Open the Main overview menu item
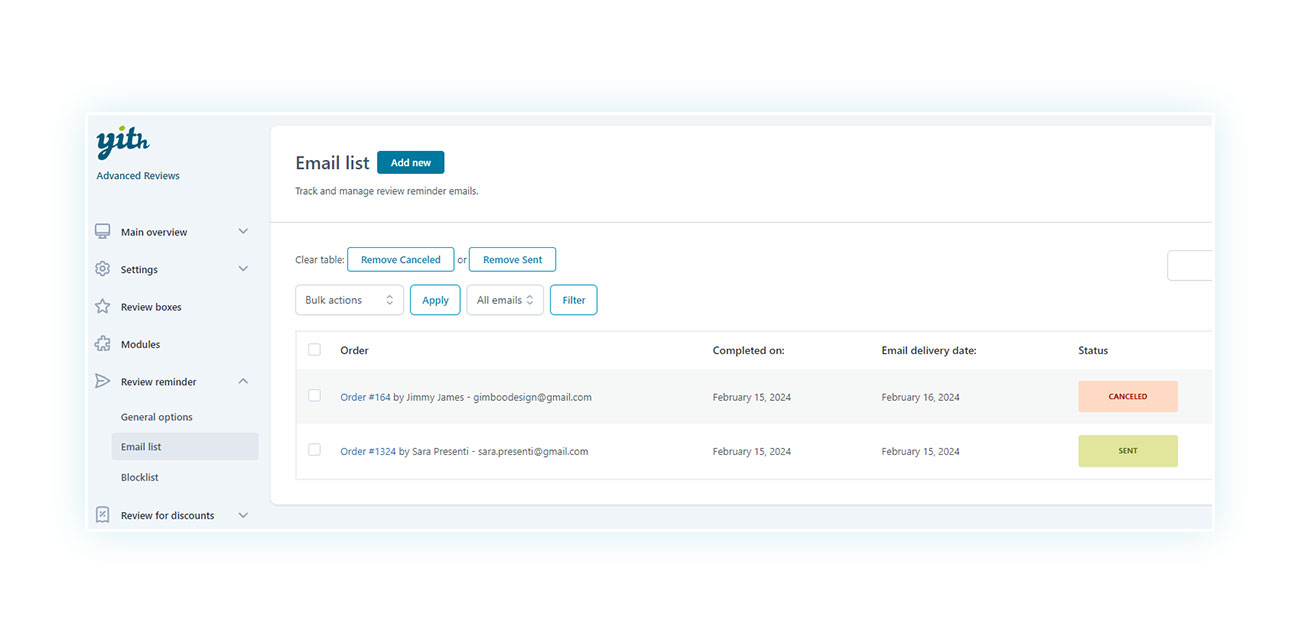 [x=154, y=232]
